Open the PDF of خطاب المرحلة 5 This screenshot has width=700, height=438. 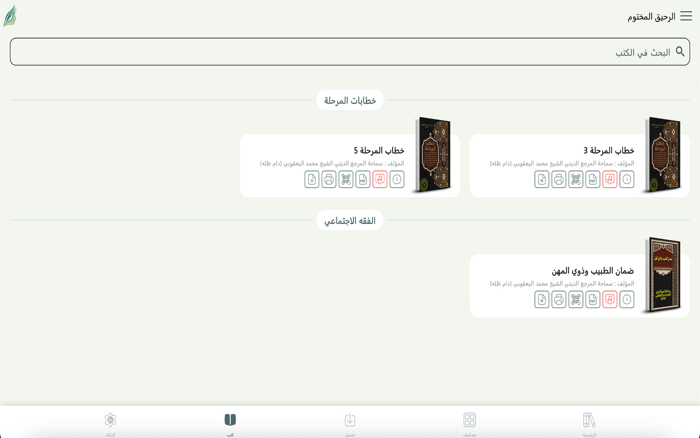362,179
